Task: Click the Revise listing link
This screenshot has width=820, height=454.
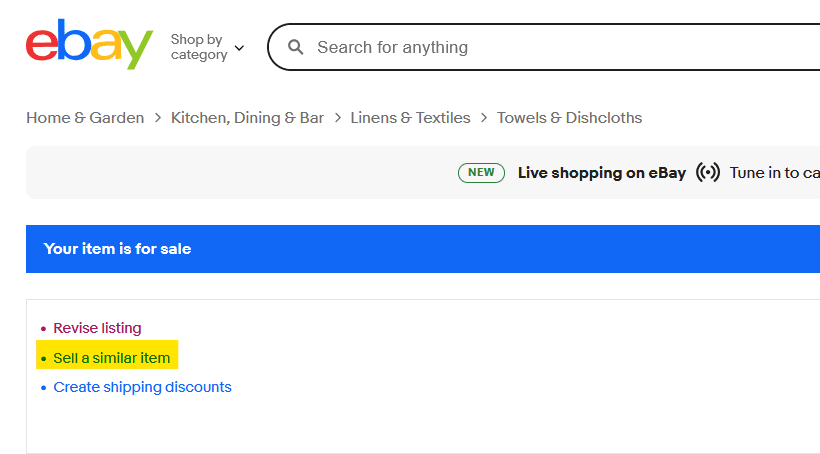Action: click(x=97, y=328)
